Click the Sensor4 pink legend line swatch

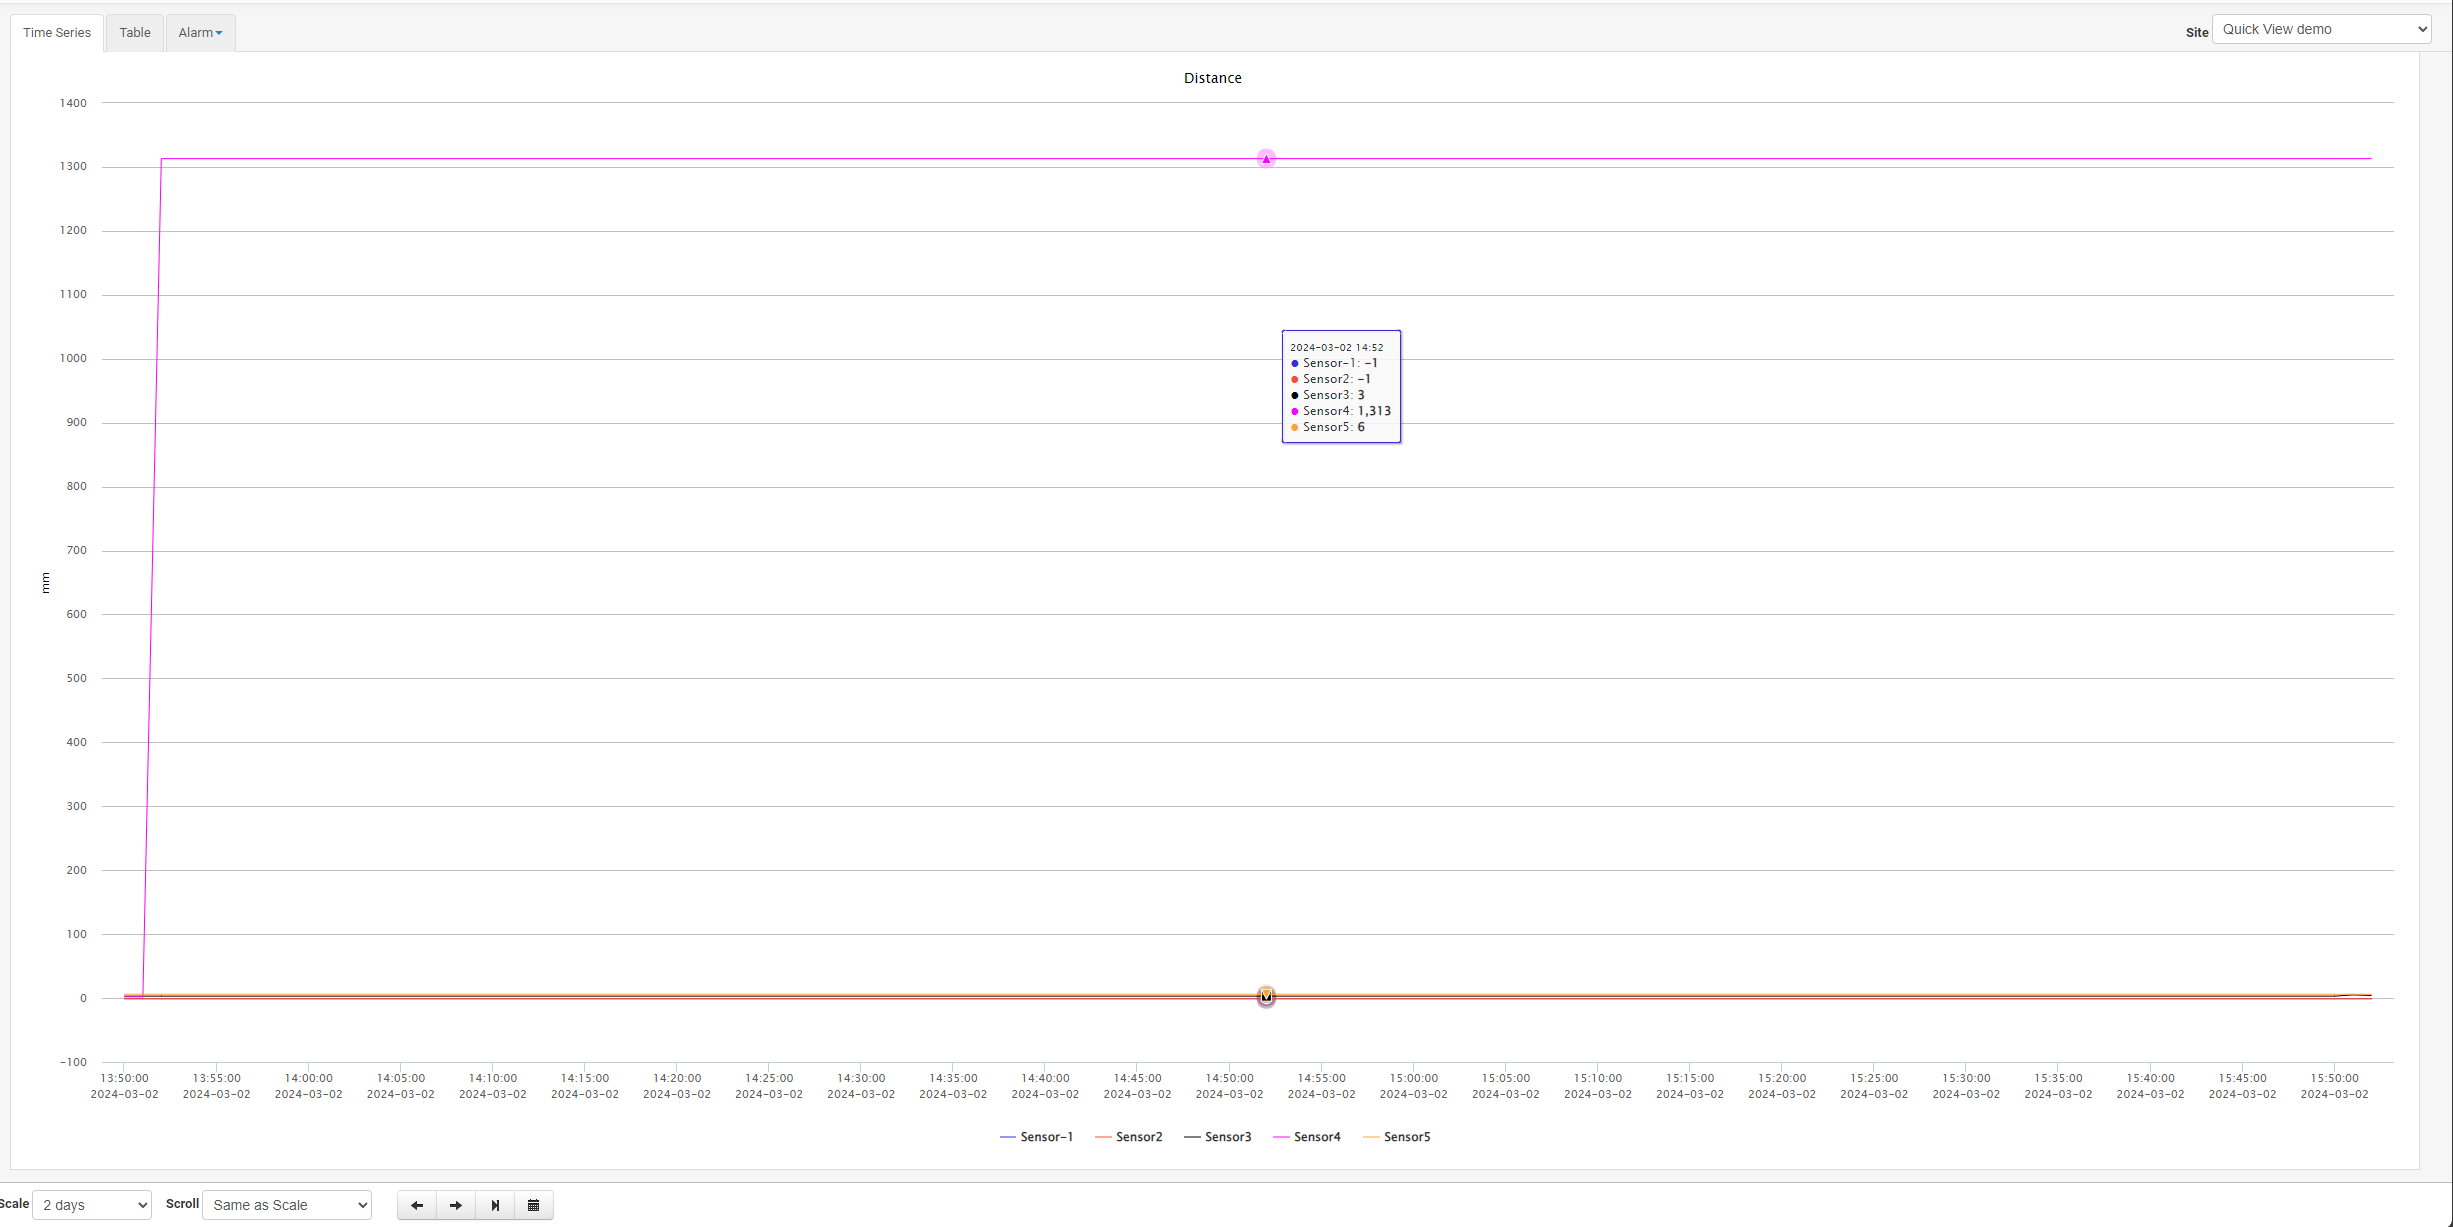pos(1280,1137)
